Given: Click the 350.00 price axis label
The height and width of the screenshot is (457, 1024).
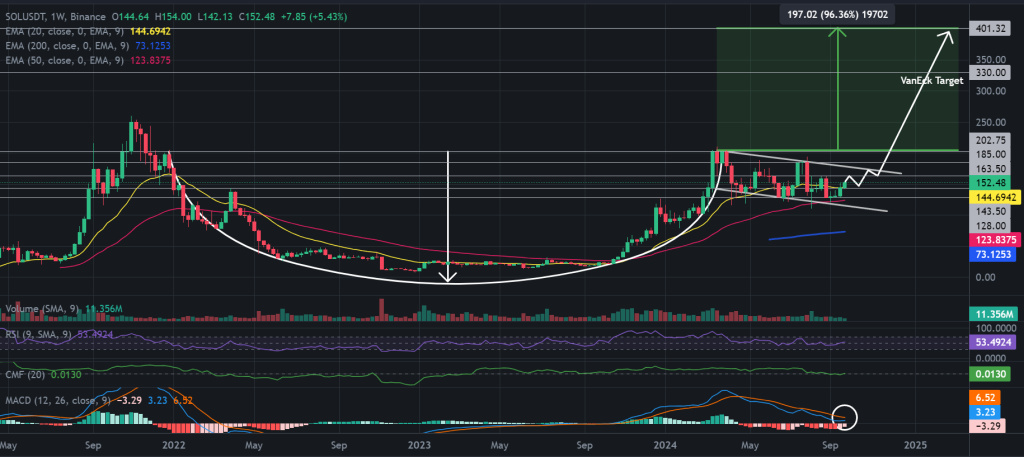Looking at the screenshot, I should pyautogui.click(x=993, y=59).
